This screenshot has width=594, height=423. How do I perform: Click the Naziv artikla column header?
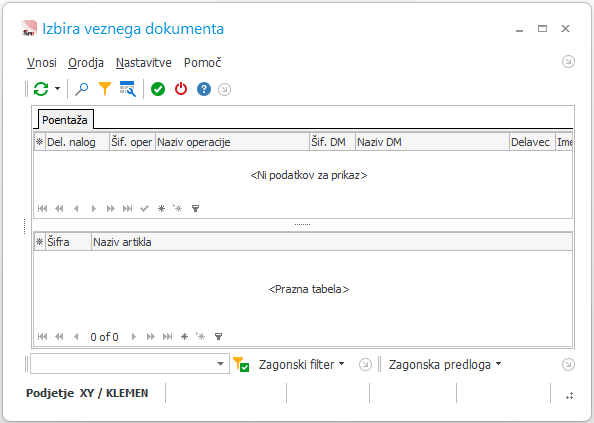[331, 242]
